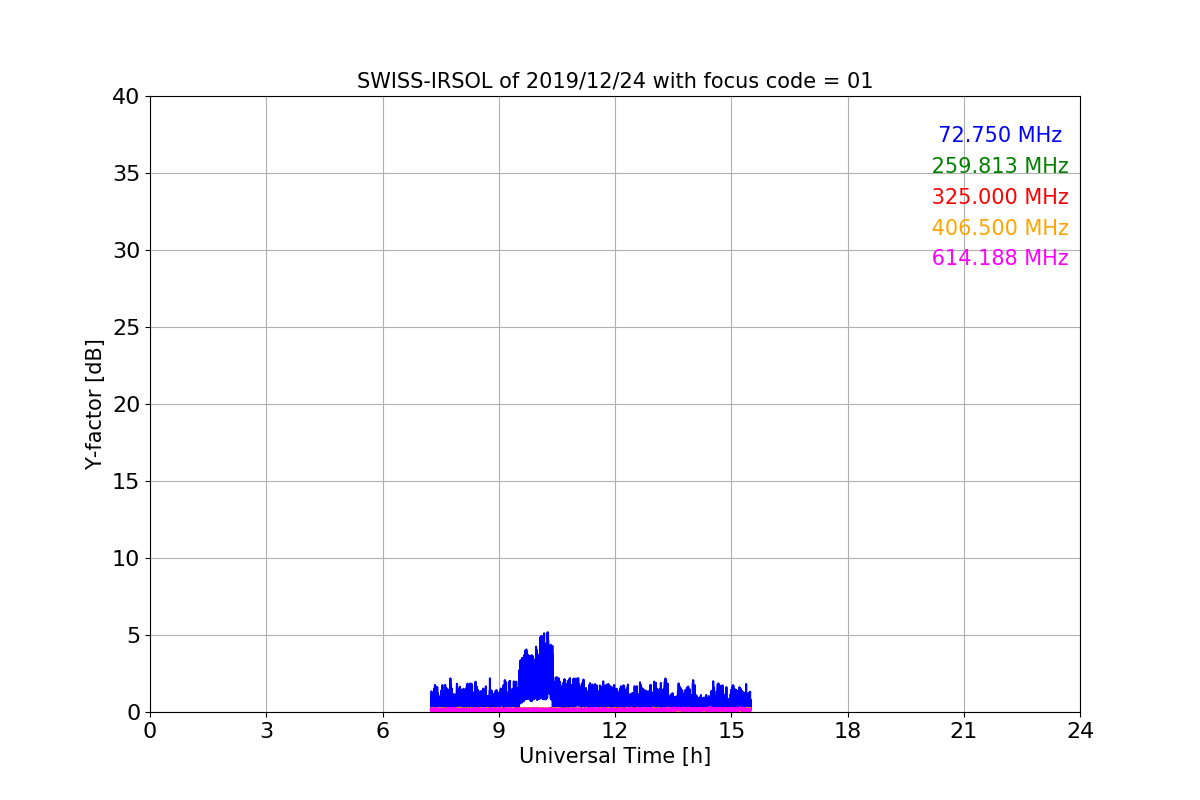This screenshot has height=800, width=1200.
Task: Click the 10 tick on the Y axis
Action: (125, 559)
